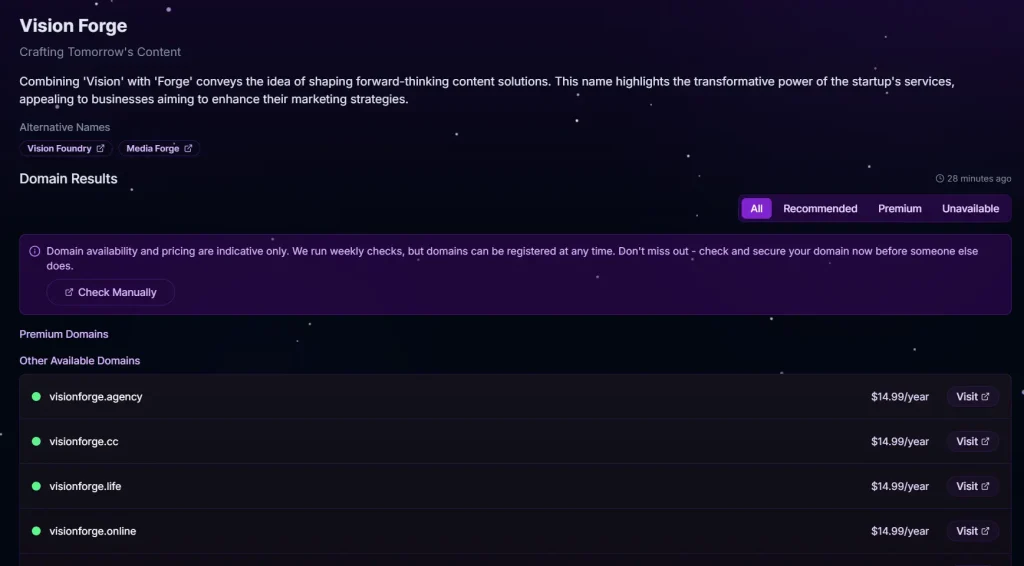Click Visit for visionforge.life
Viewport: 1024px width, 566px height.
pyautogui.click(x=972, y=486)
